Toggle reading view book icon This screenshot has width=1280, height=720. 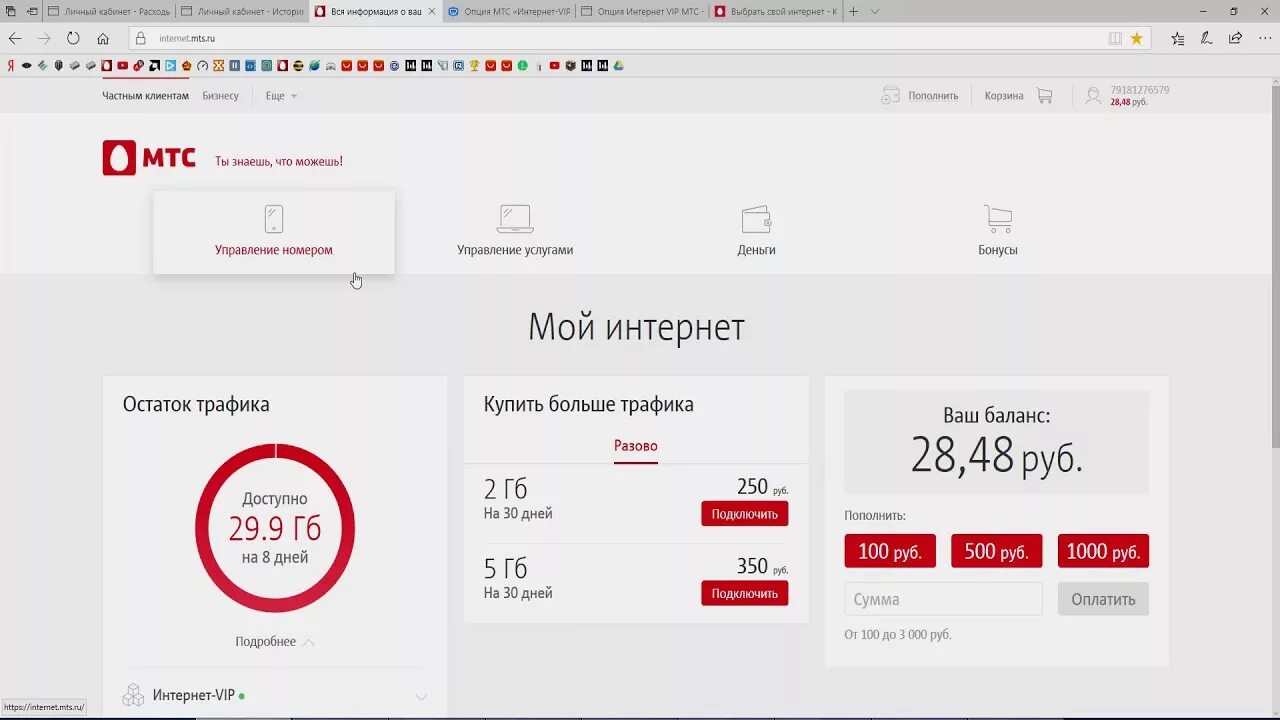1115,38
